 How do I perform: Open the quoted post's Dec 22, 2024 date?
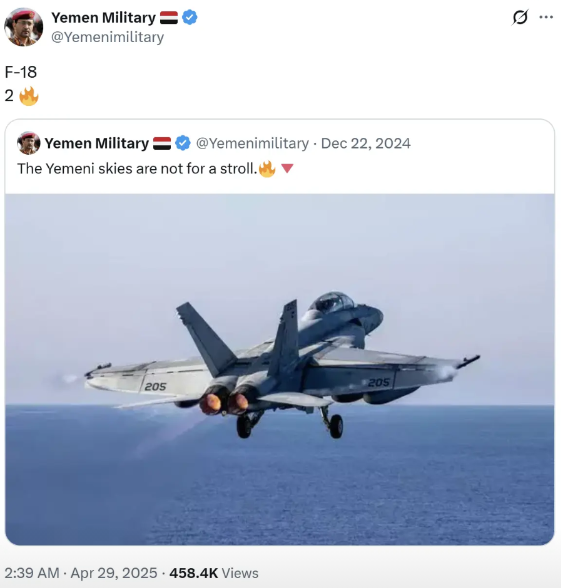pyautogui.click(x=366, y=143)
